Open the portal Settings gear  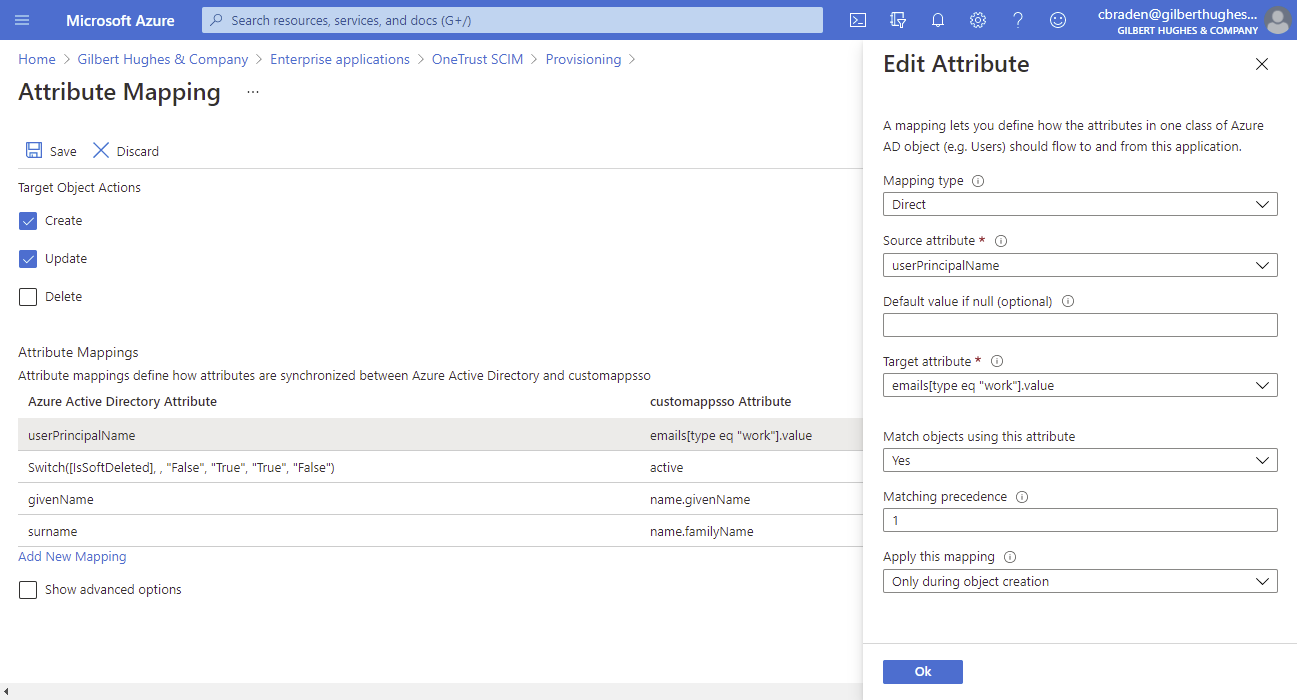click(977, 19)
